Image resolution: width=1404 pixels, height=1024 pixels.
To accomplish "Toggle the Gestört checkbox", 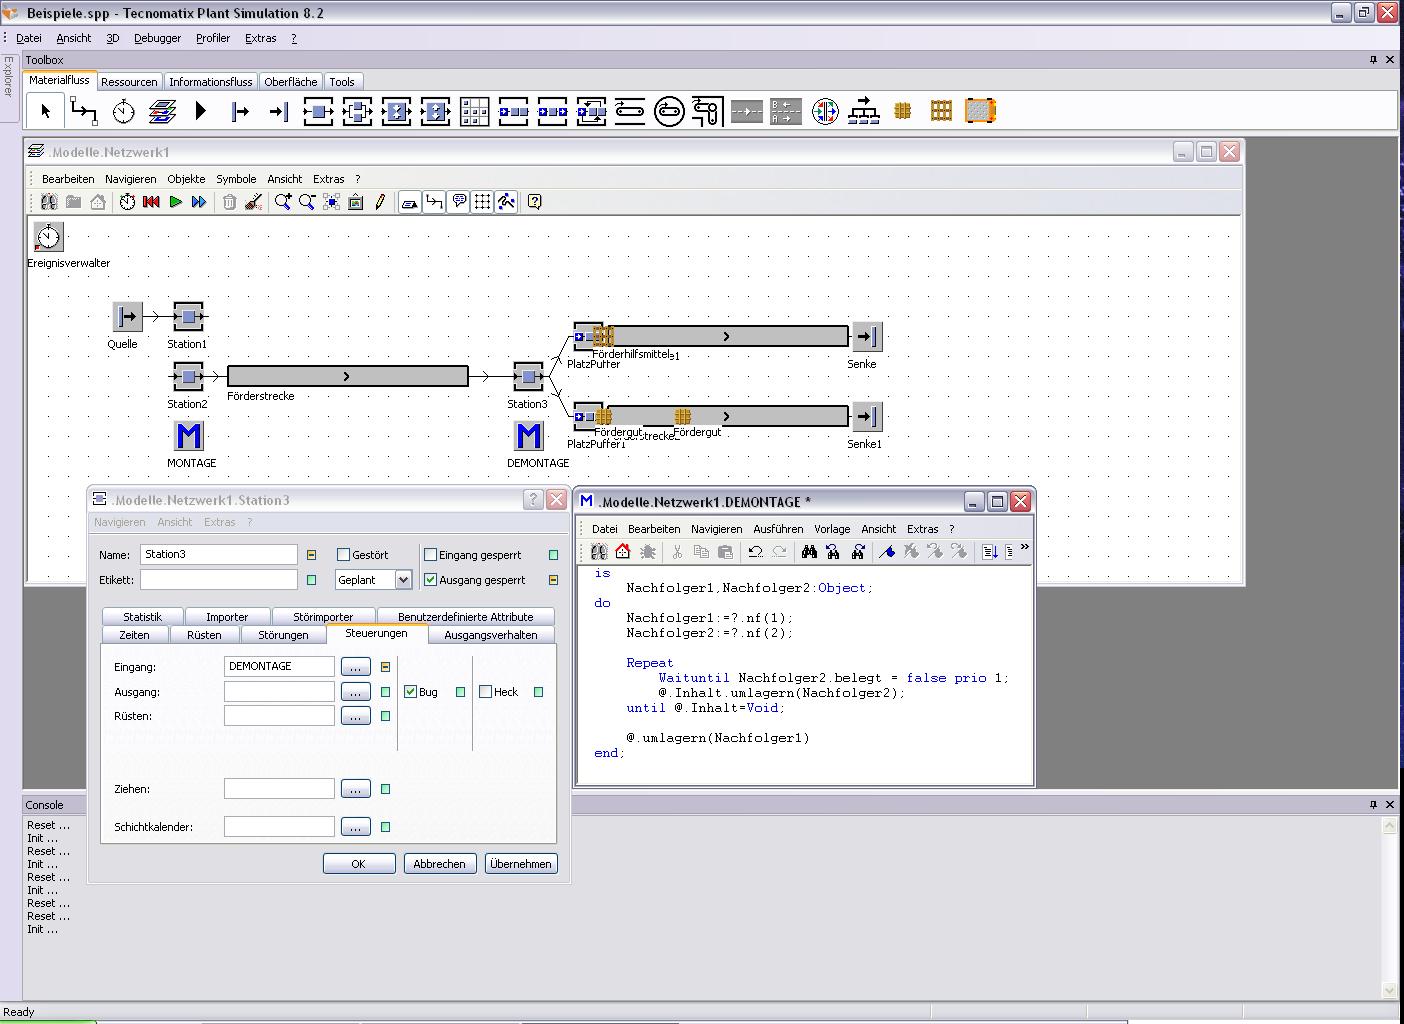I will tap(343, 554).
